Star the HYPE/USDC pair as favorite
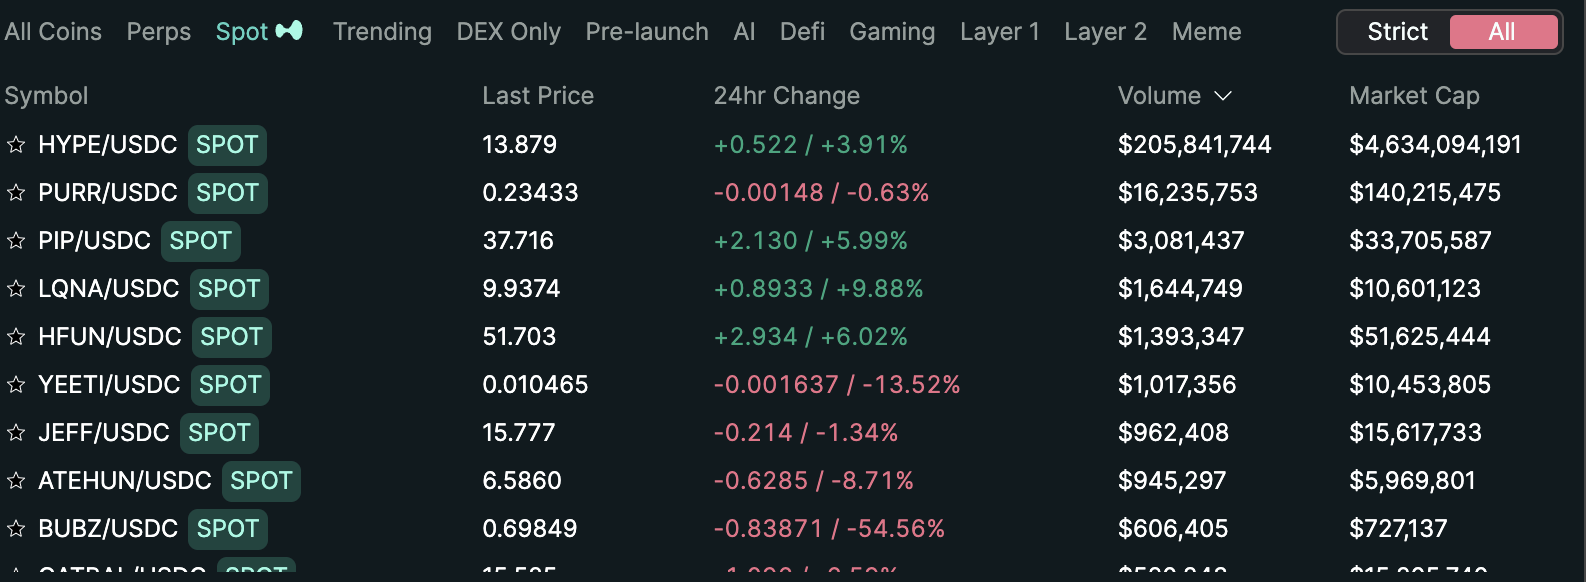Screen dimensions: 1586x582 point(16,145)
